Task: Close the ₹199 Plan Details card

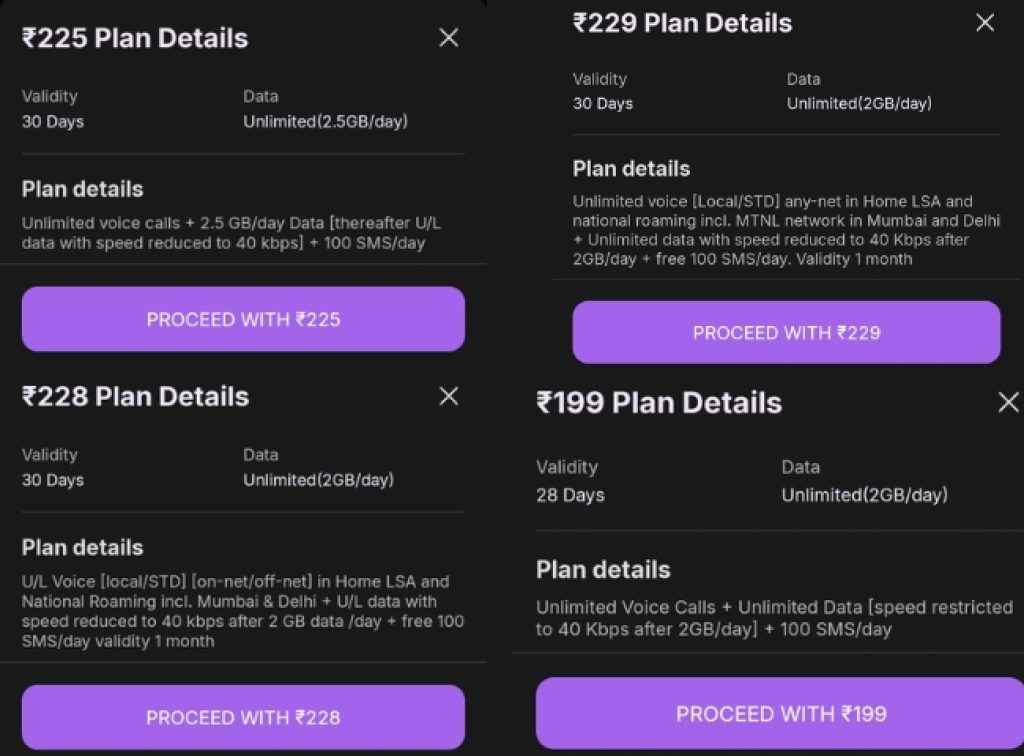Action: pos(1008,403)
